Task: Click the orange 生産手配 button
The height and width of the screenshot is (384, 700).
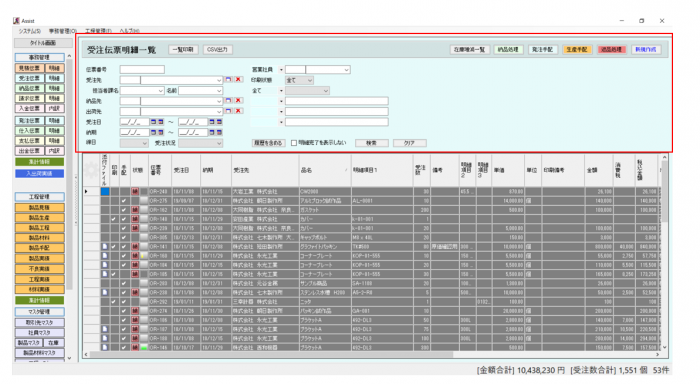Action: (577, 50)
